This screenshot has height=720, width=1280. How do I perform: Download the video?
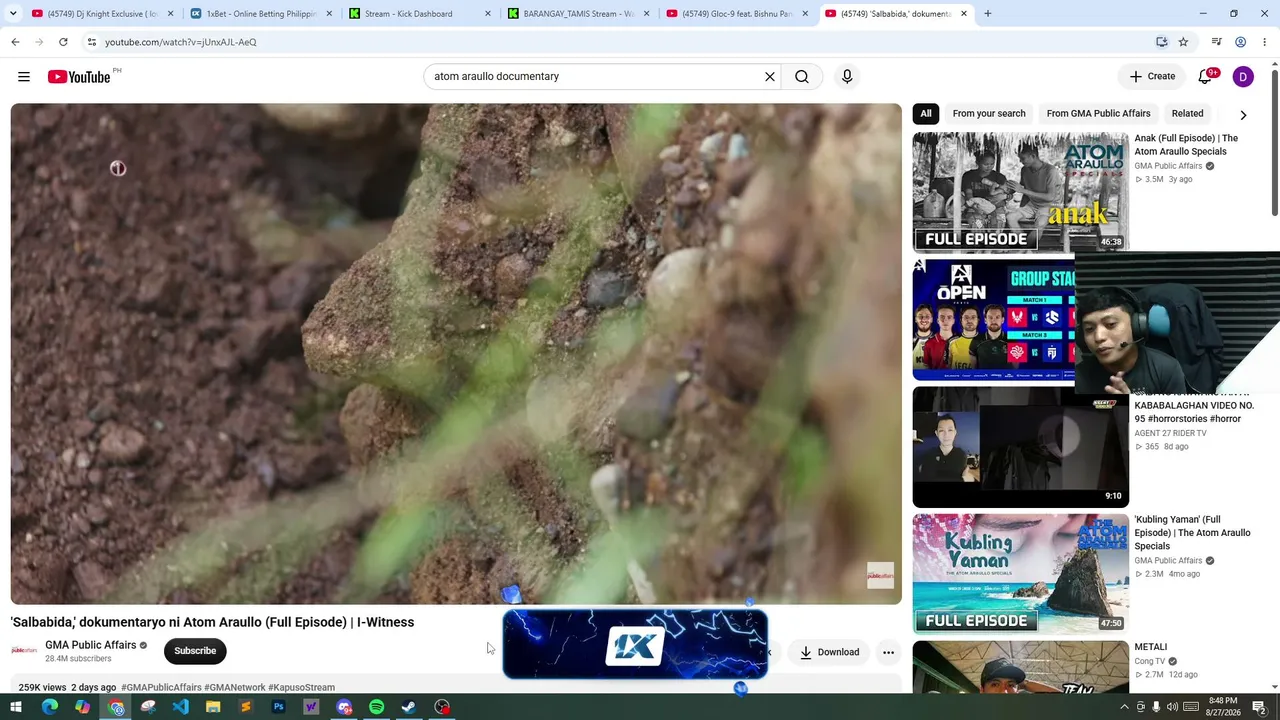point(829,652)
